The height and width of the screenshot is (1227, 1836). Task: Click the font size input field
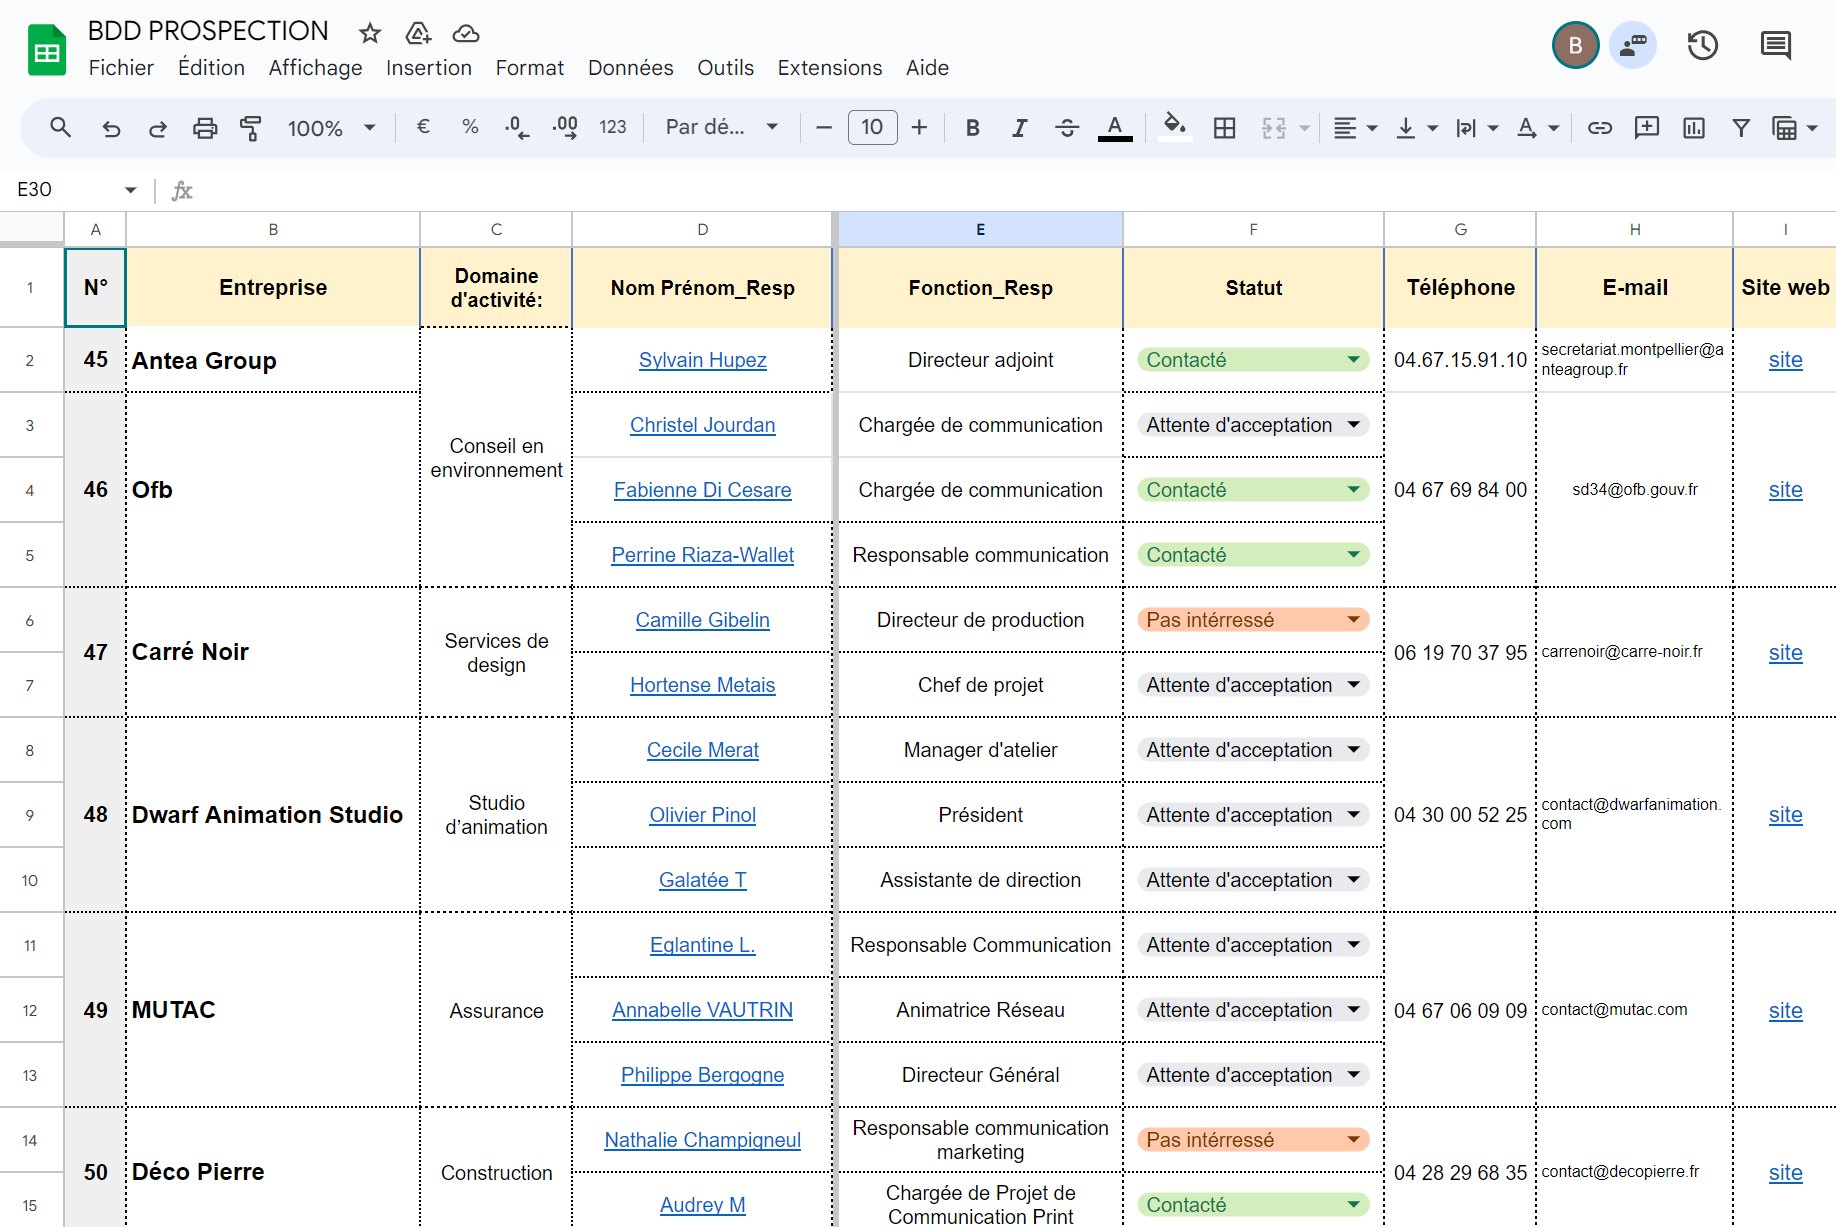tap(872, 127)
